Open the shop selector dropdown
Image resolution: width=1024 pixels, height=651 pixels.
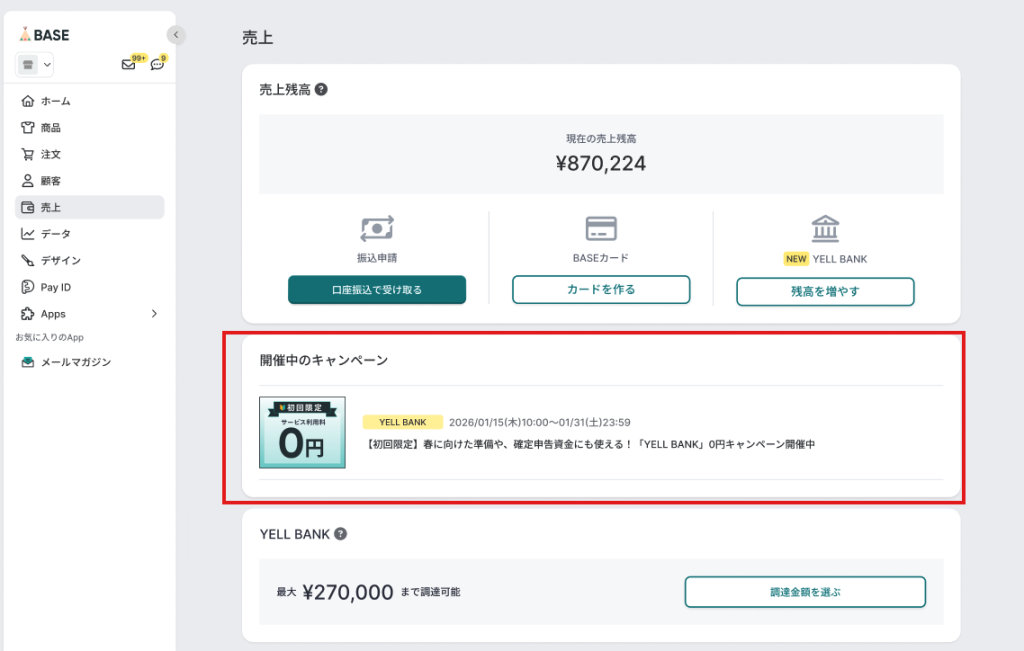(35, 65)
